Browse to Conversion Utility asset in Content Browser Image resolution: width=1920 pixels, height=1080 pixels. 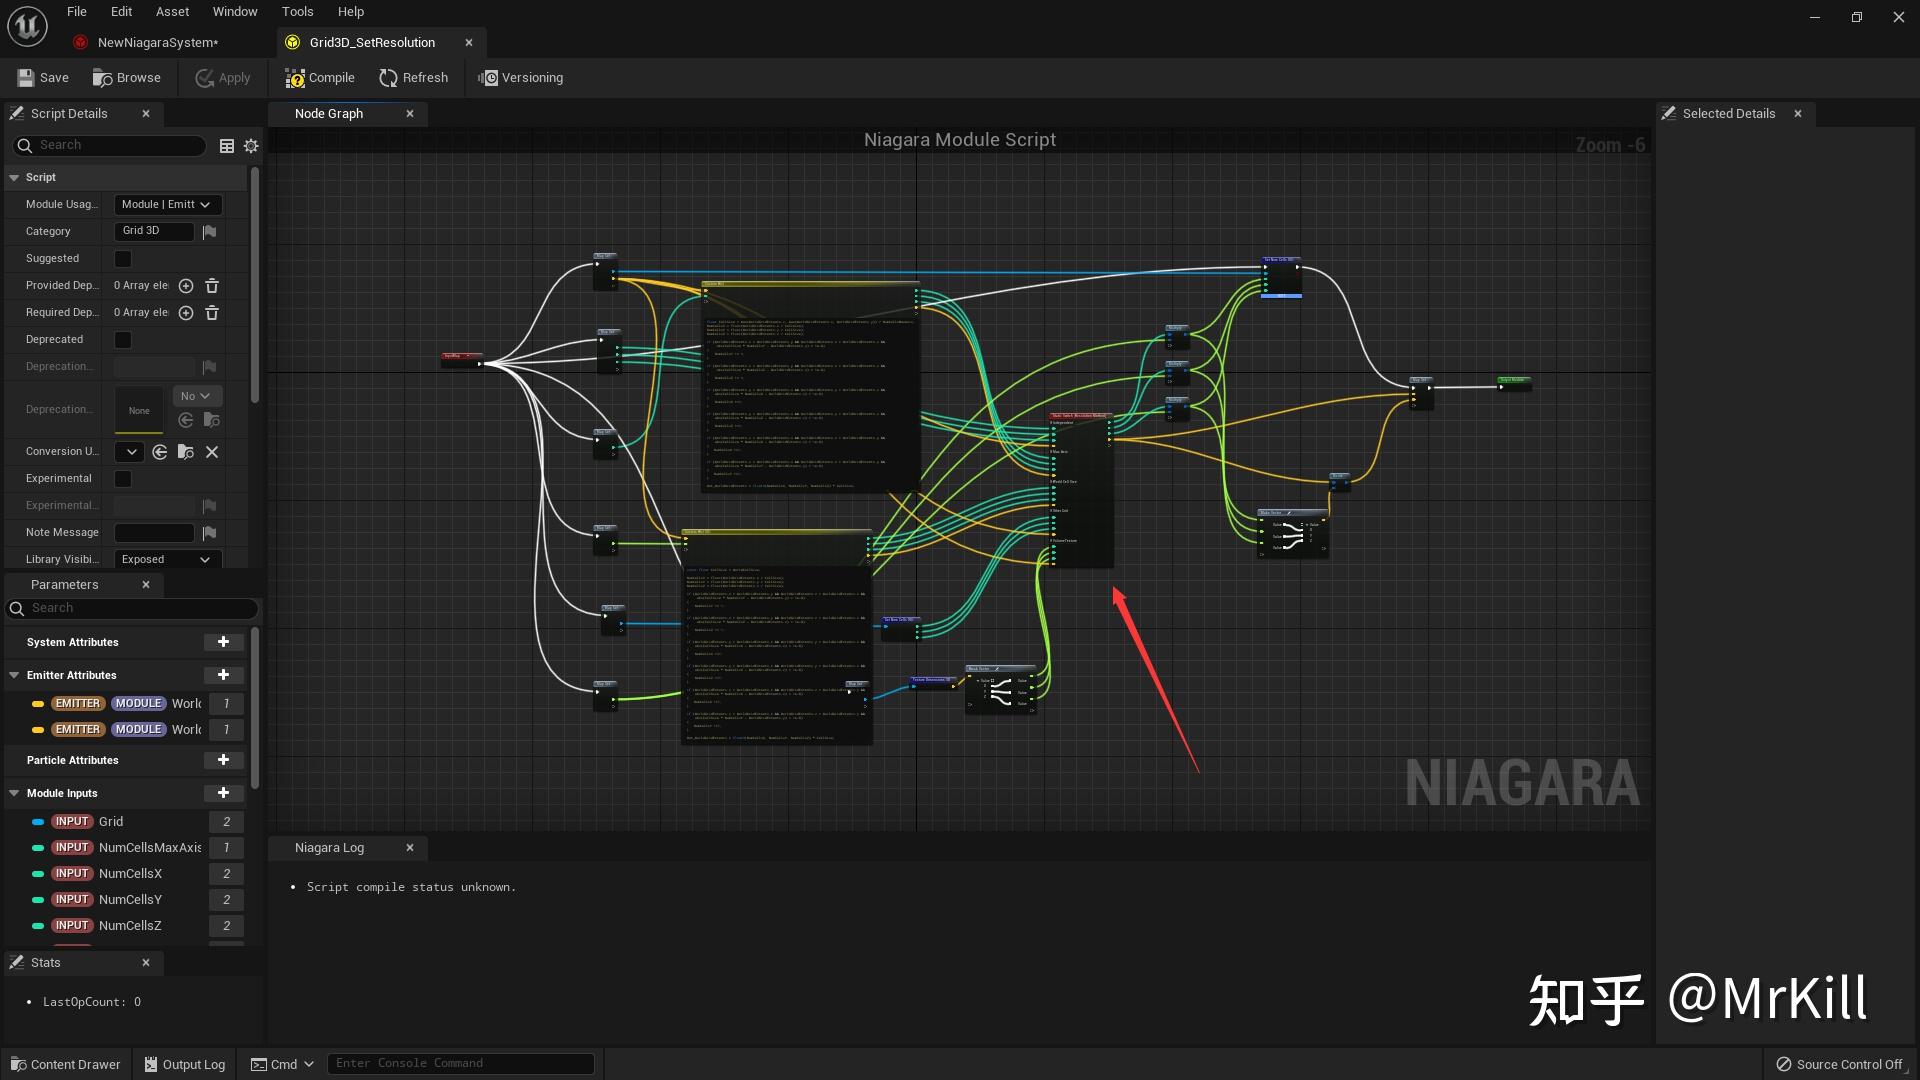pos(186,452)
